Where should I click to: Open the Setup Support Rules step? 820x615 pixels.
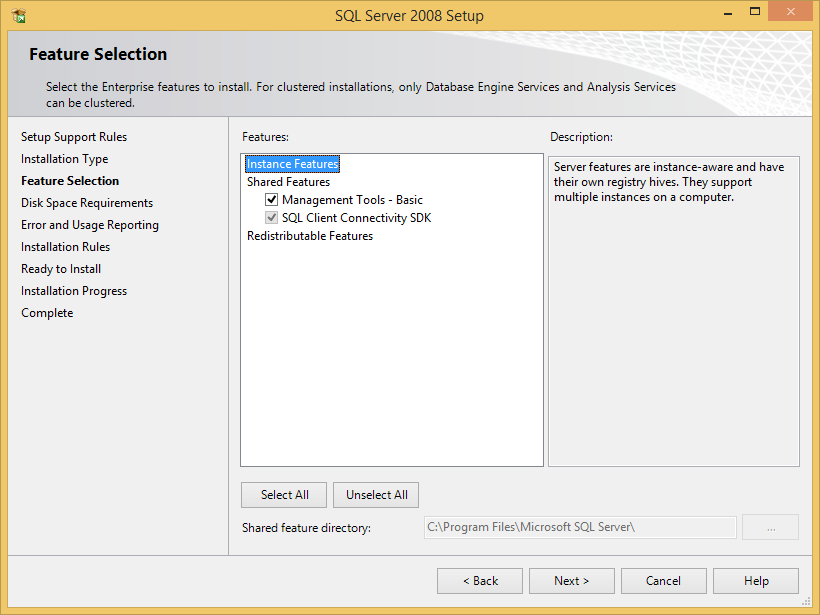tap(74, 137)
